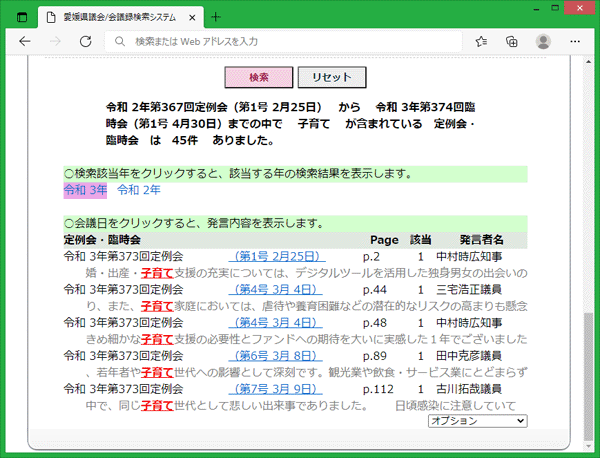Click highlighted 子育て in 婚・出産 excerpt
600x458 pixels.
pos(157,273)
